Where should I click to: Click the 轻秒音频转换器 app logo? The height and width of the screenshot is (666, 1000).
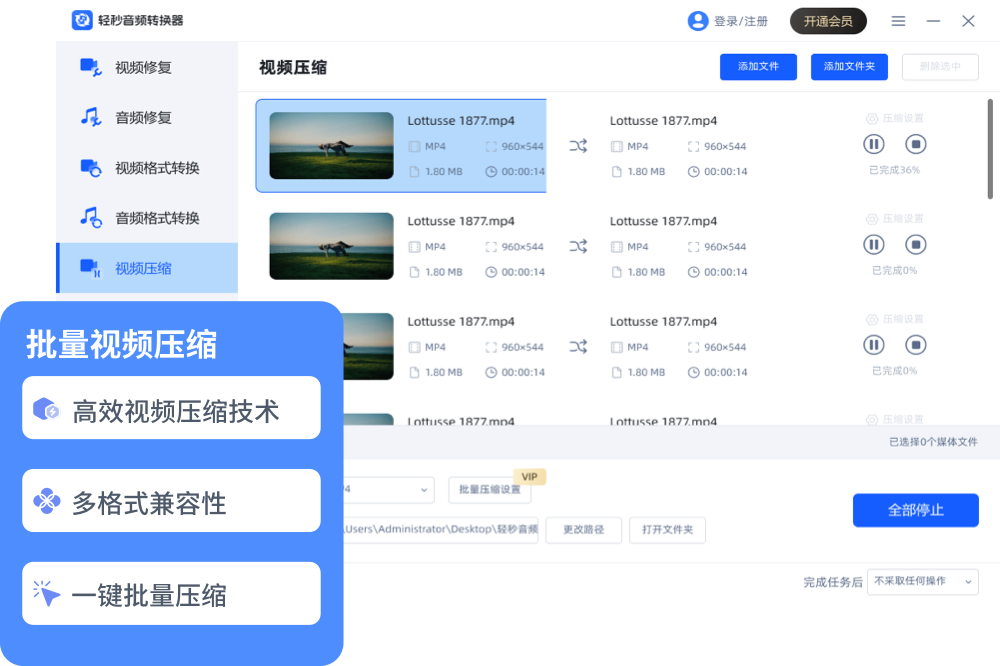[82, 20]
